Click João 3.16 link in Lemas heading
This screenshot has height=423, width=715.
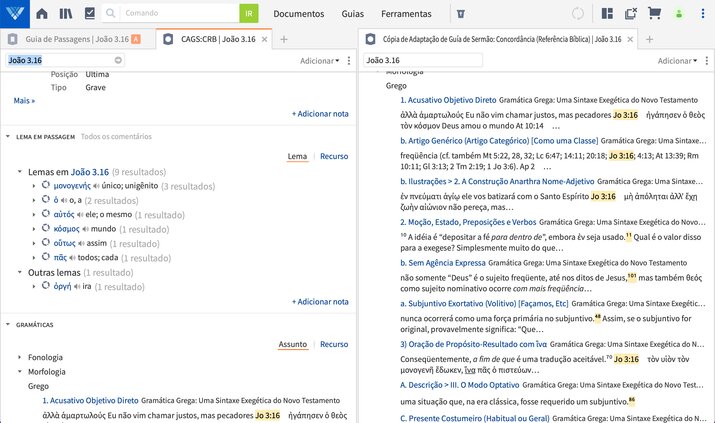tap(90, 172)
